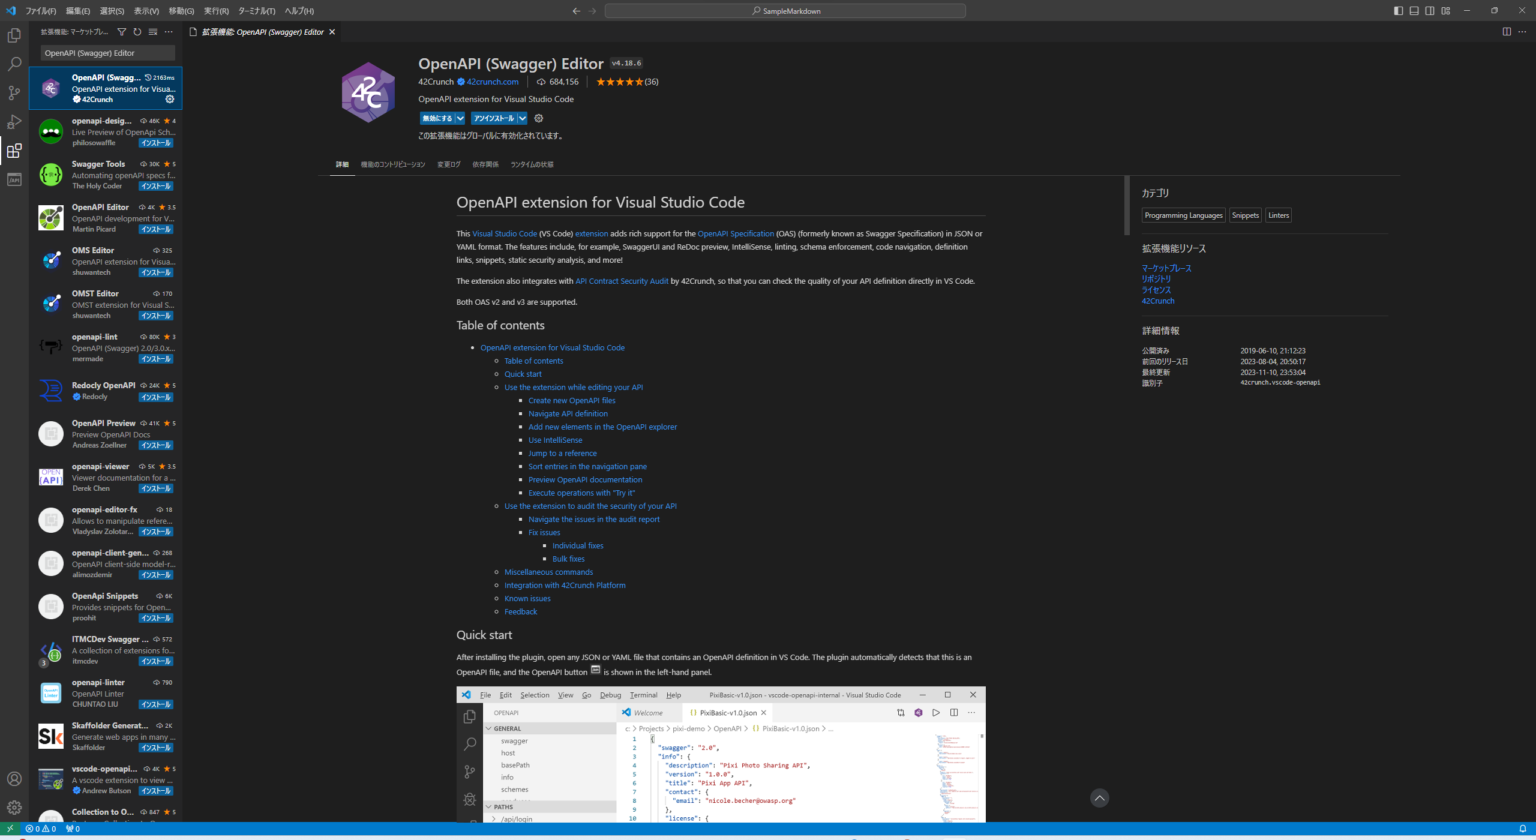This screenshot has width=1536, height=840.
Task: Open the dropdown arrow next to 無効にする
Action: point(460,118)
